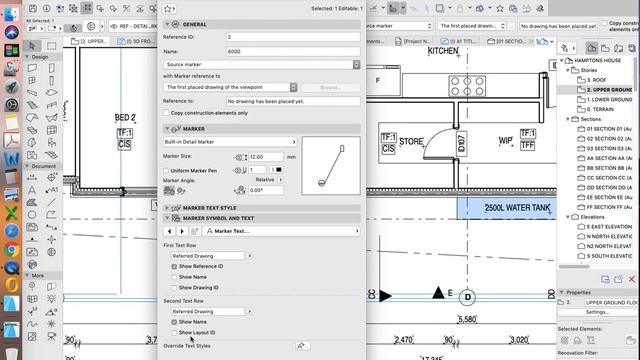Image resolution: width=640 pixels, height=360 pixels.
Task: Select the Camera tool under More
Action: tap(51, 336)
